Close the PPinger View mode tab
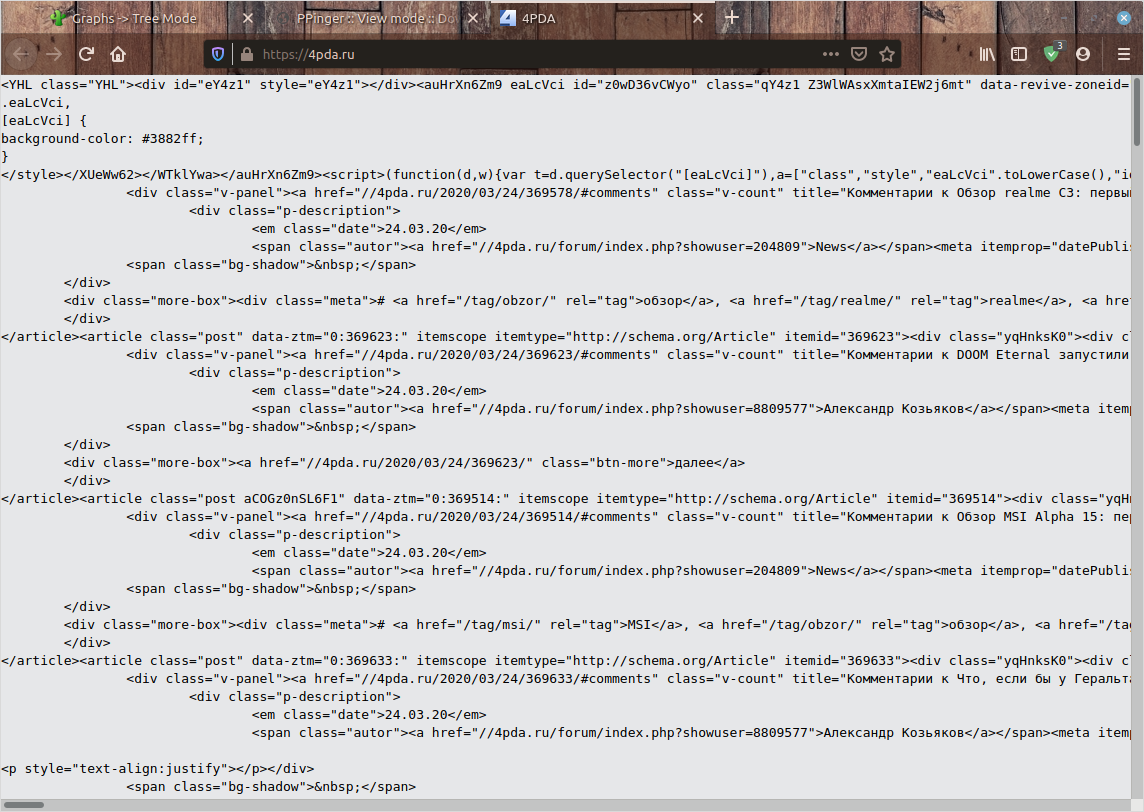 [473, 18]
